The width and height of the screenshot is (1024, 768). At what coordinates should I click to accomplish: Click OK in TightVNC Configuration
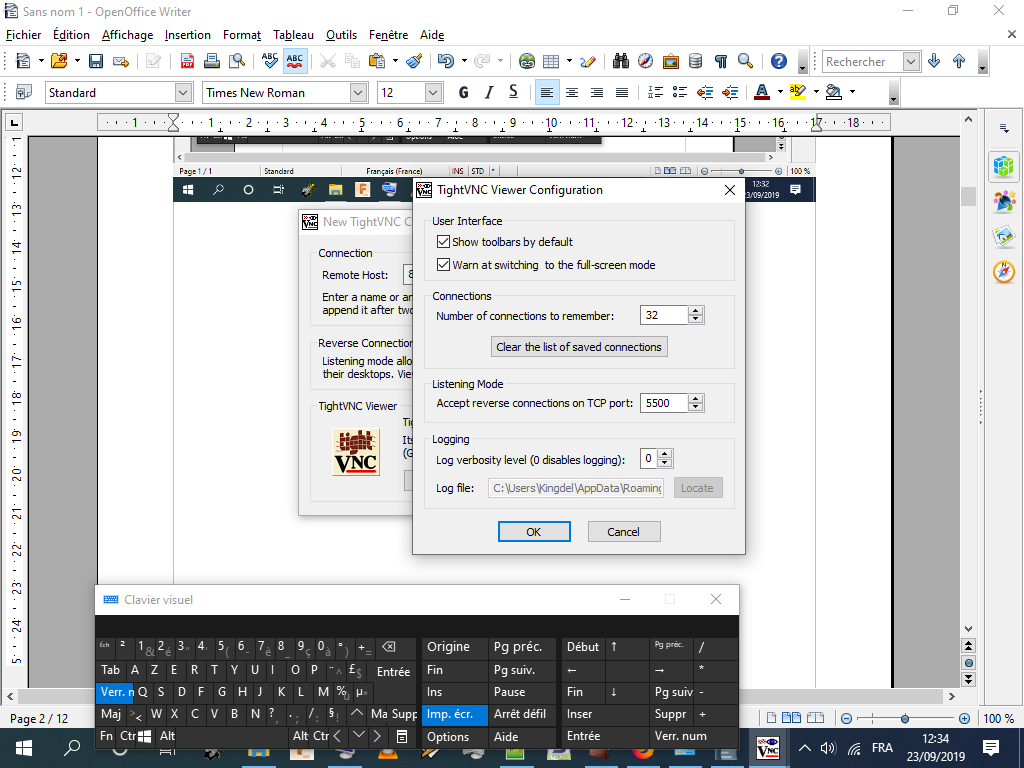(534, 532)
